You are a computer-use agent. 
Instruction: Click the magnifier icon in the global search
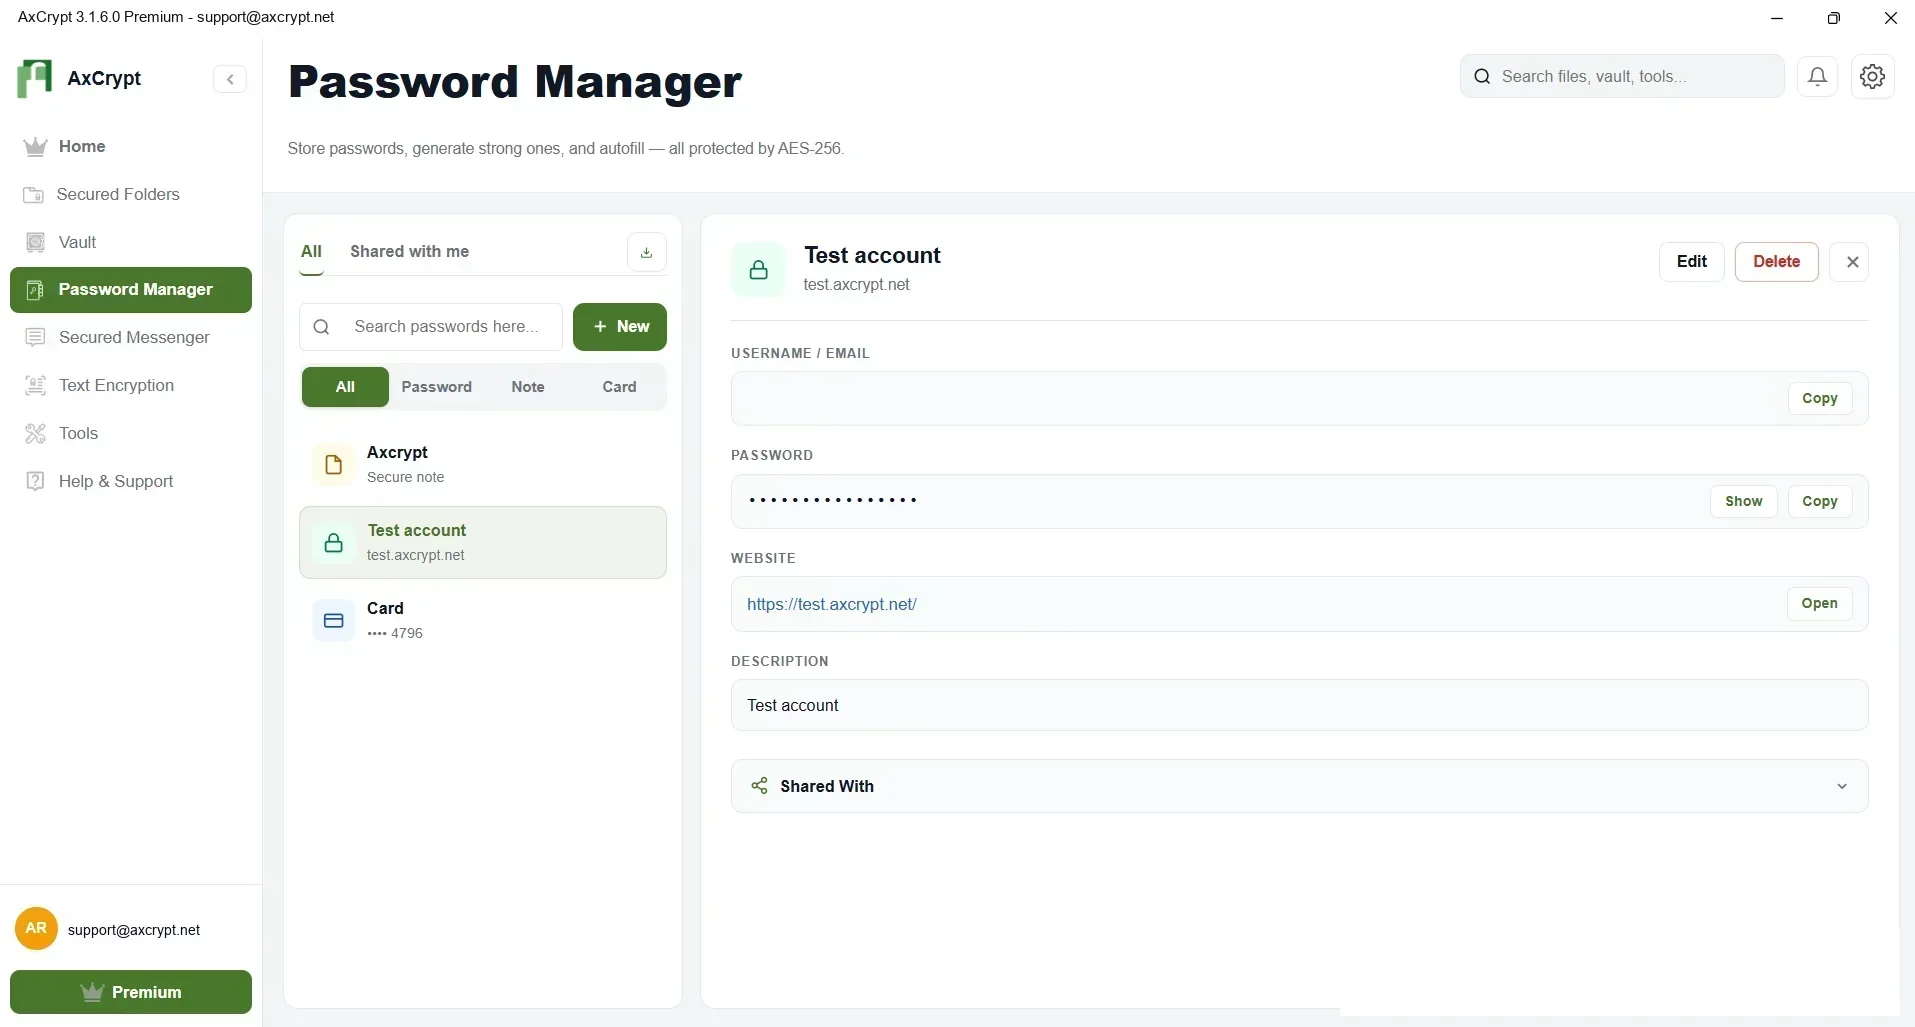pyautogui.click(x=1483, y=76)
